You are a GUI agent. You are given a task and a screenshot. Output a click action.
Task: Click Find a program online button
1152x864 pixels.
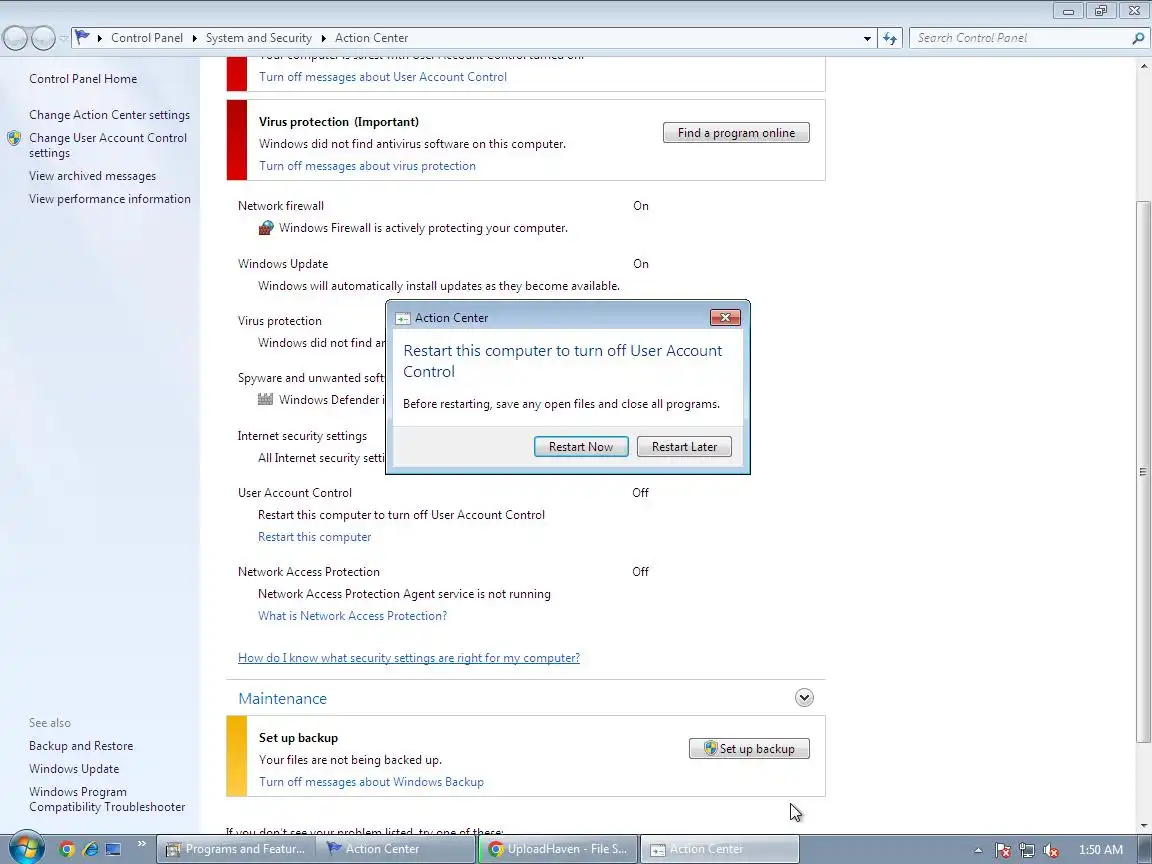point(736,133)
